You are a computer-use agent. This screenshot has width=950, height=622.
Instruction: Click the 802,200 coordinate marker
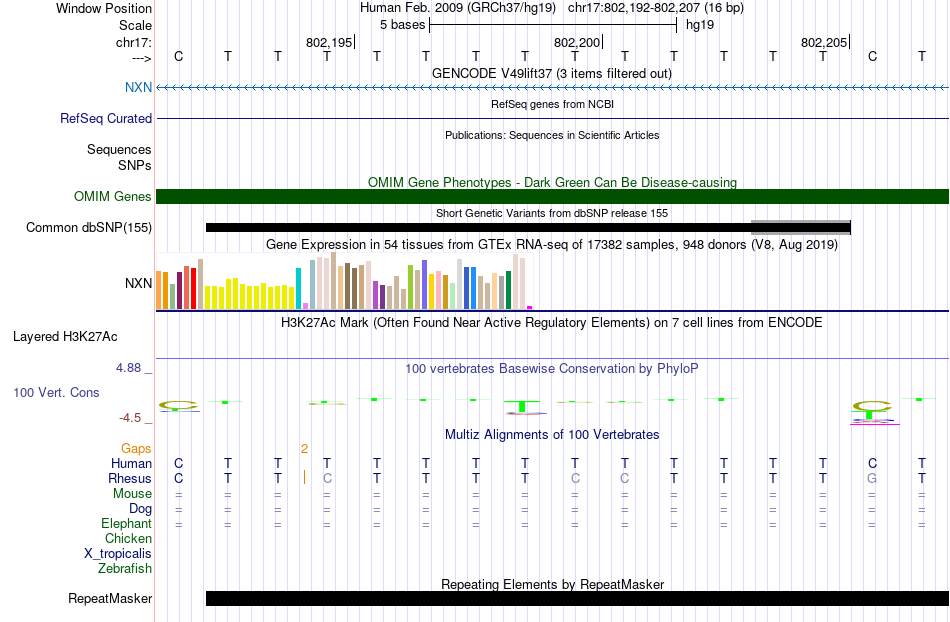click(x=577, y=42)
